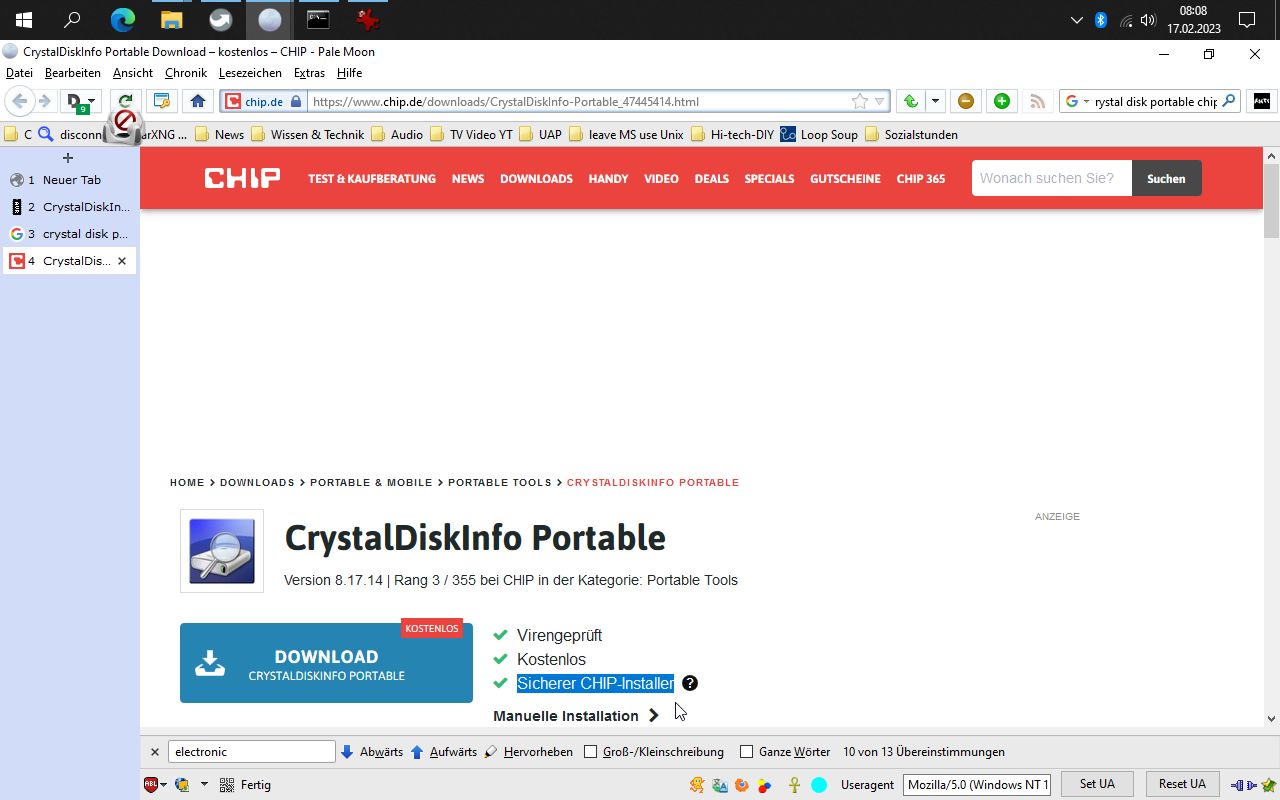Open Microsoft Edge from taskbar

123,19
